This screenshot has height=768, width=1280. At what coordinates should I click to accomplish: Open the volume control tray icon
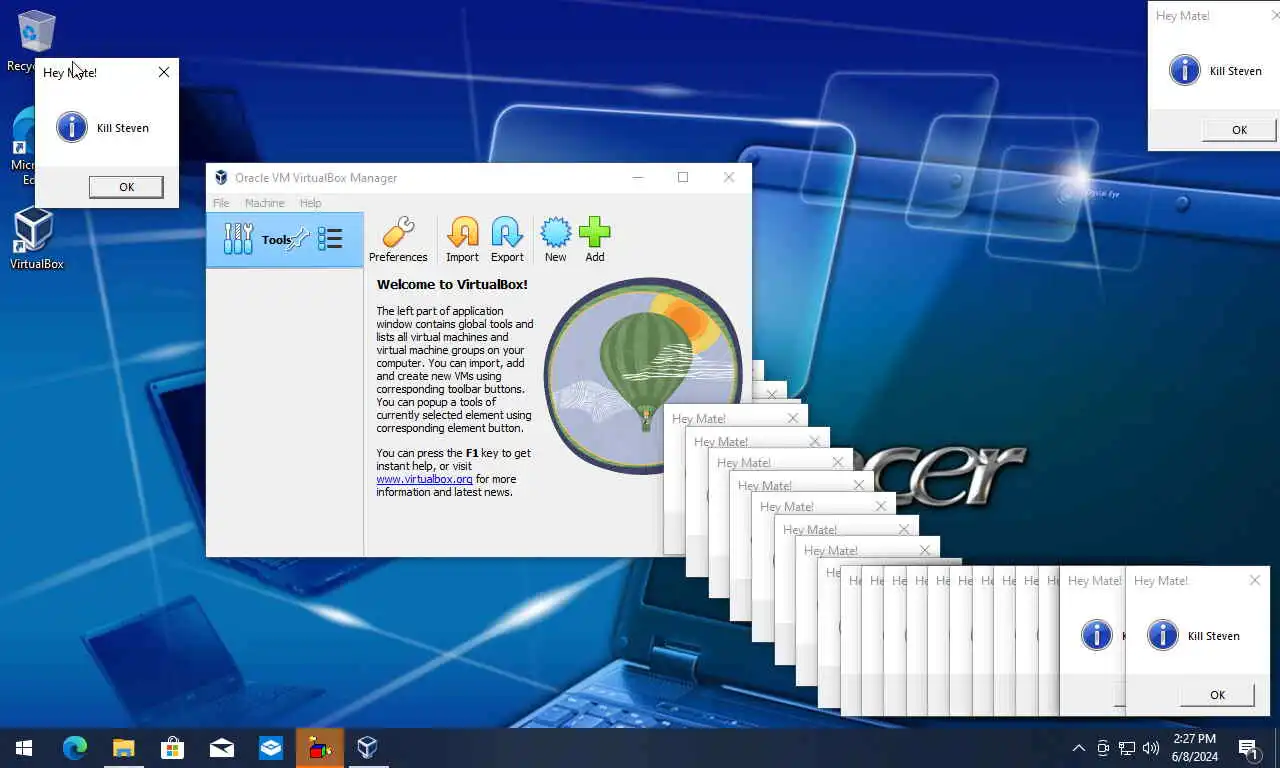tap(1151, 747)
